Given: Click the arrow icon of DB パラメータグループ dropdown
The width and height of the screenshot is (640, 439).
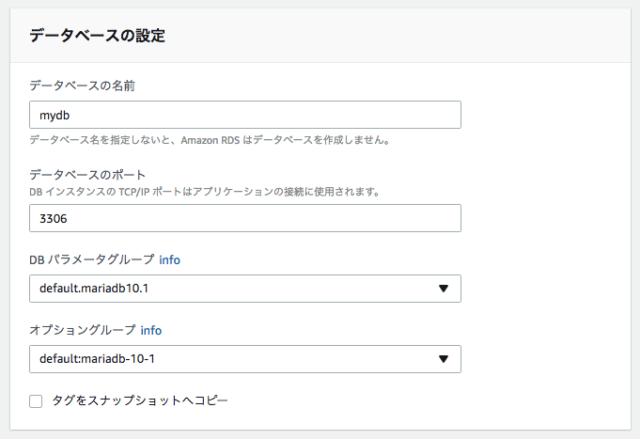Looking at the screenshot, I should pyautogui.click(x=443, y=288).
